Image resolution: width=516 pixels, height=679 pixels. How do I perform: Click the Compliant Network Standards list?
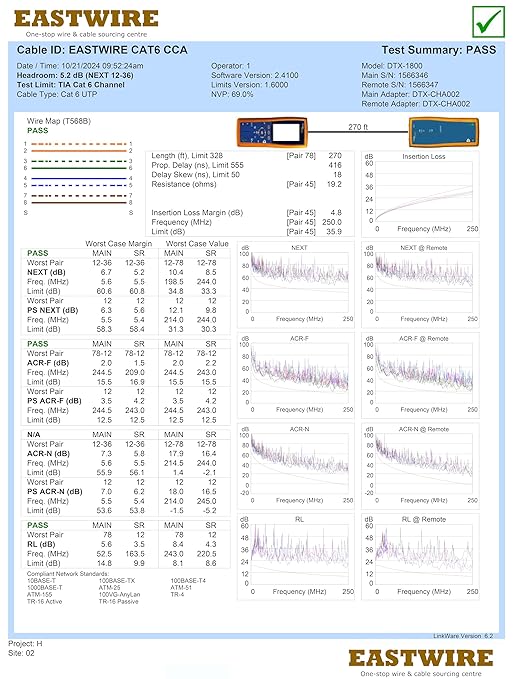click(x=109, y=588)
